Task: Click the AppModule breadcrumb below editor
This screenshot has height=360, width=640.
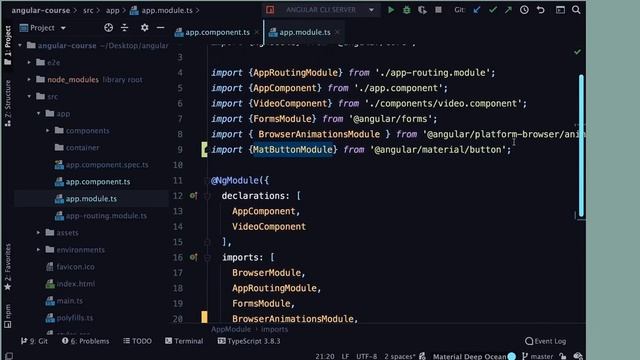Action: pos(231,329)
